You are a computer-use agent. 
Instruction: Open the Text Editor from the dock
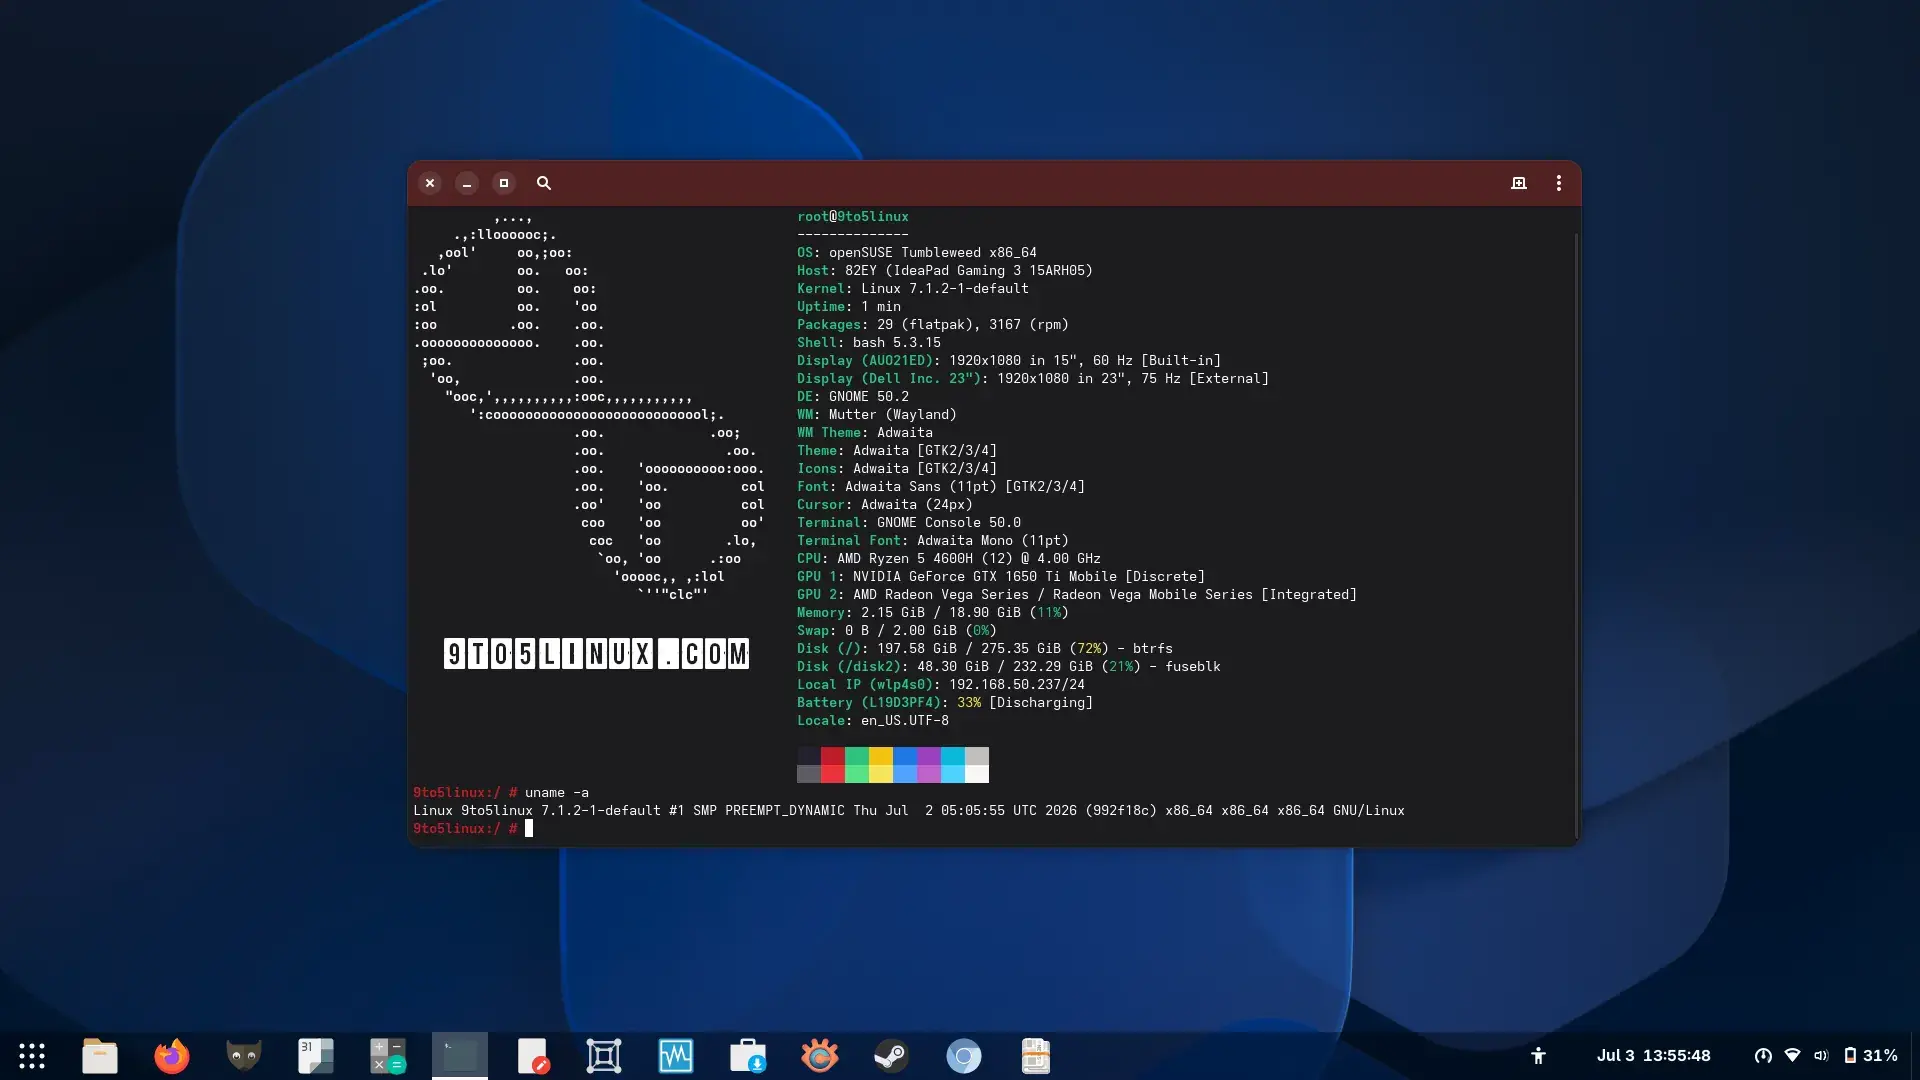(x=532, y=1056)
